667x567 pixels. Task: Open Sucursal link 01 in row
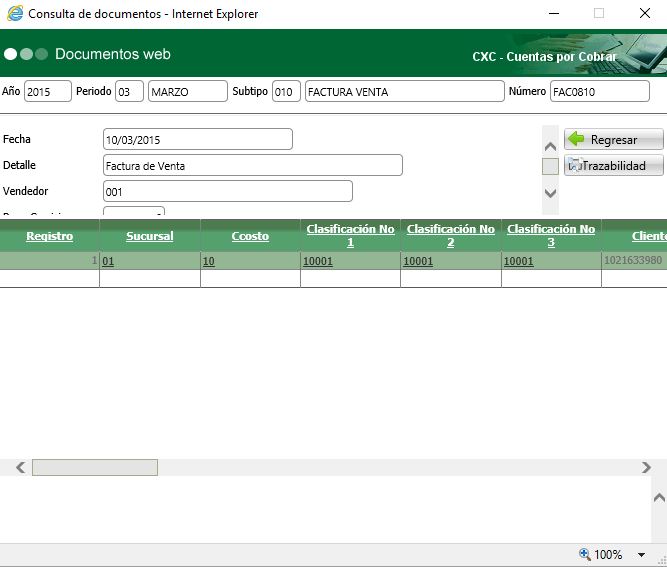point(108,261)
